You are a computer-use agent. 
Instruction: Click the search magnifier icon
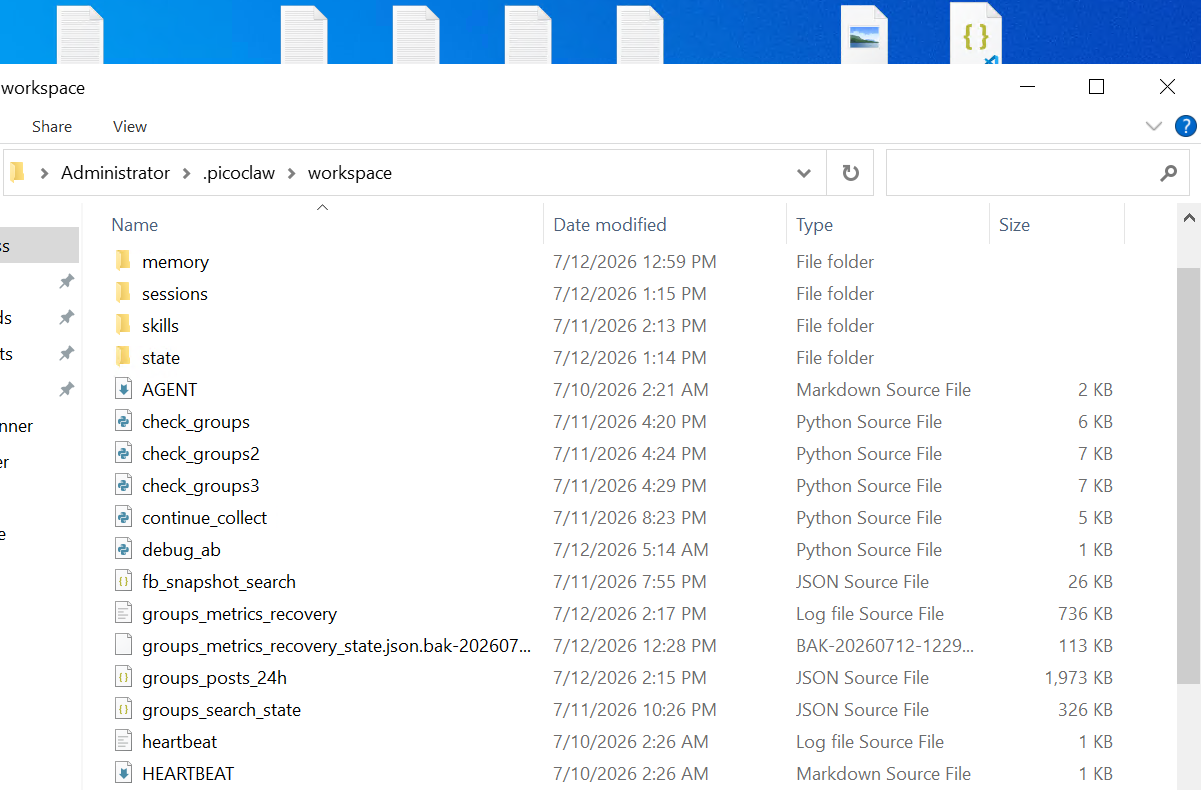click(1168, 173)
